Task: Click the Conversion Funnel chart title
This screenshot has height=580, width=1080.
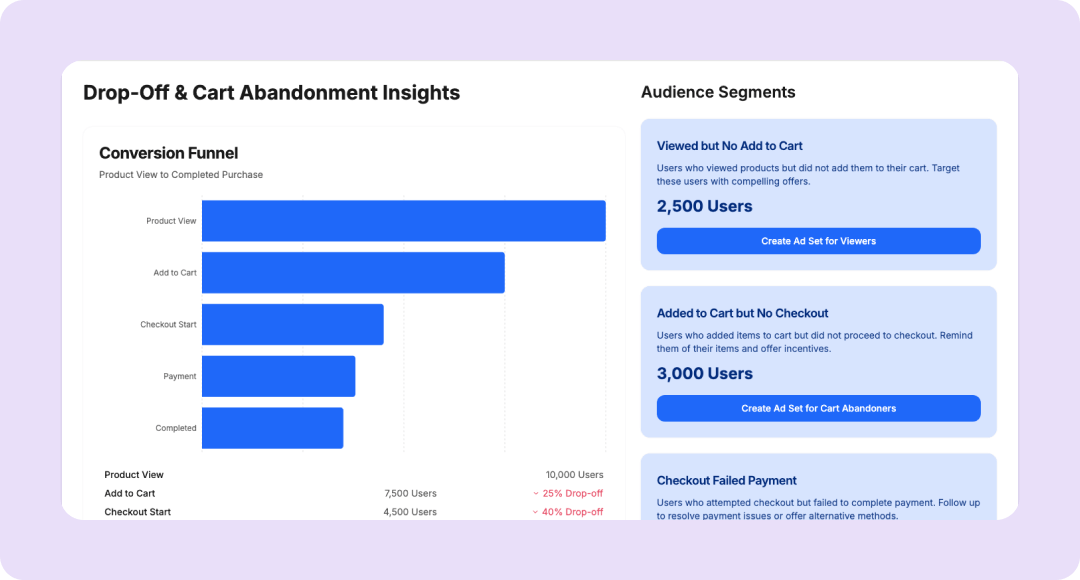Action: click(x=168, y=153)
